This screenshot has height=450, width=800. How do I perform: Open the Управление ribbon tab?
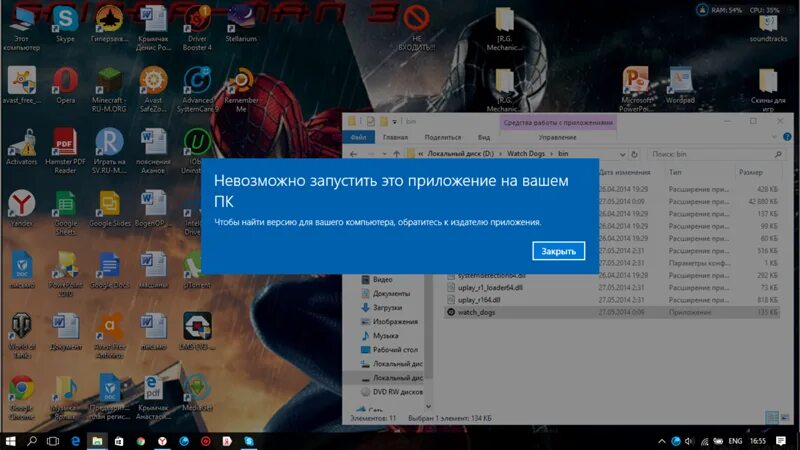pos(557,137)
